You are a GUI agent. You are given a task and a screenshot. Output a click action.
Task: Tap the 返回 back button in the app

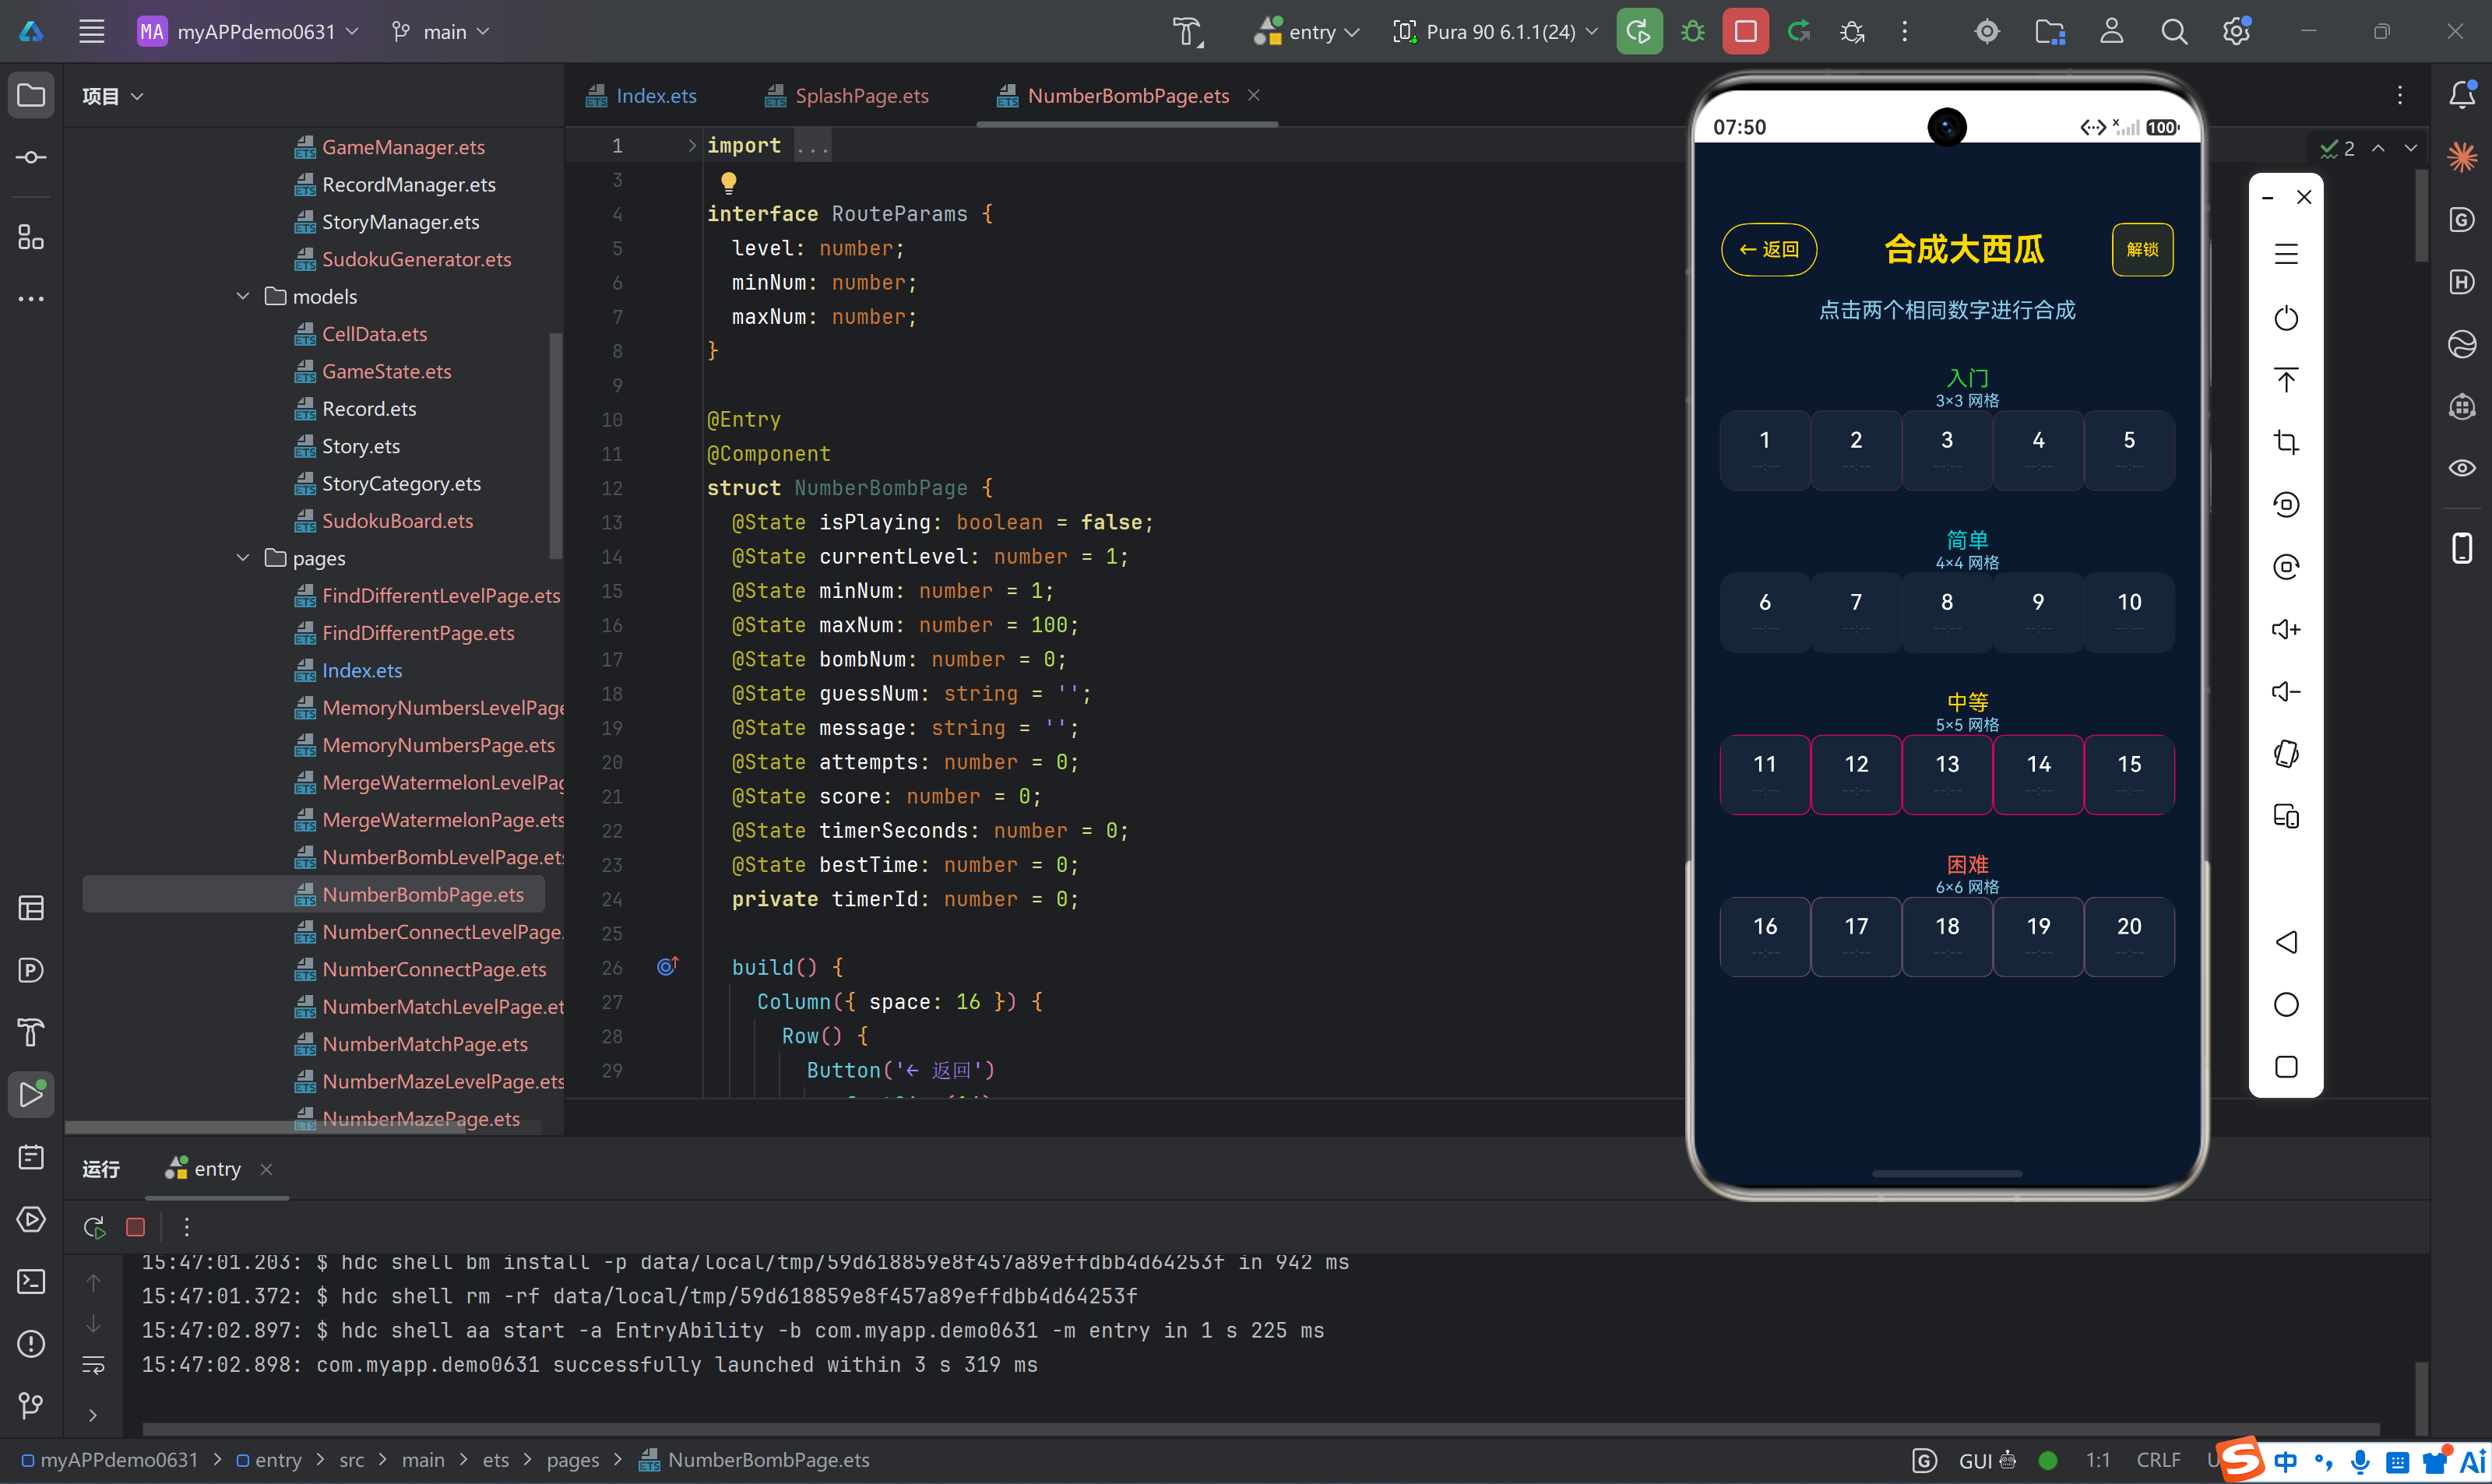pyautogui.click(x=1769, y=249)
